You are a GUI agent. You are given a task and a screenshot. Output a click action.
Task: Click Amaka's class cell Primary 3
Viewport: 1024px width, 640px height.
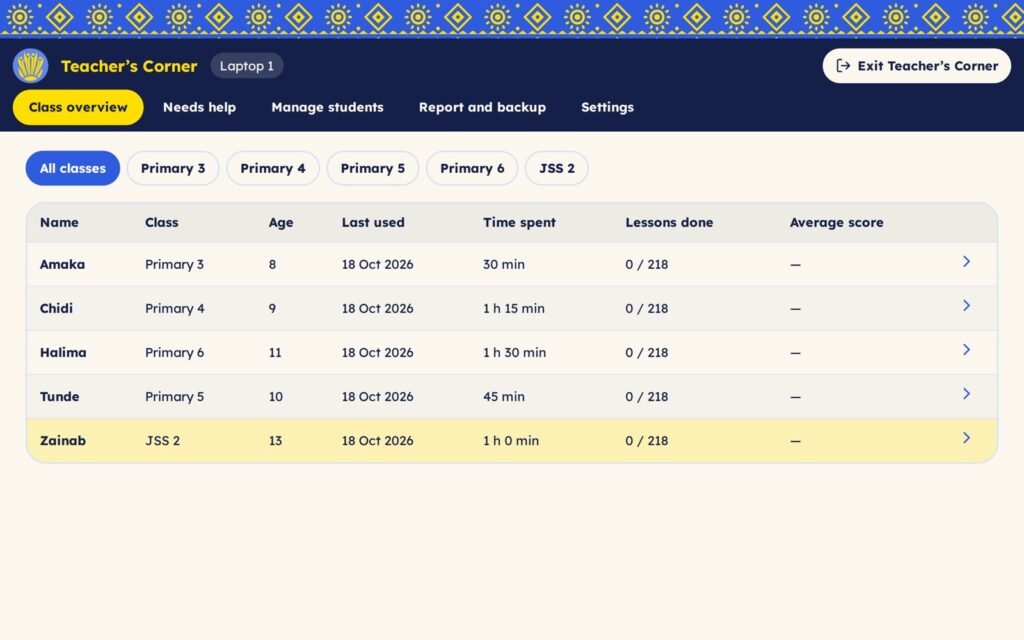pos(174,264)
